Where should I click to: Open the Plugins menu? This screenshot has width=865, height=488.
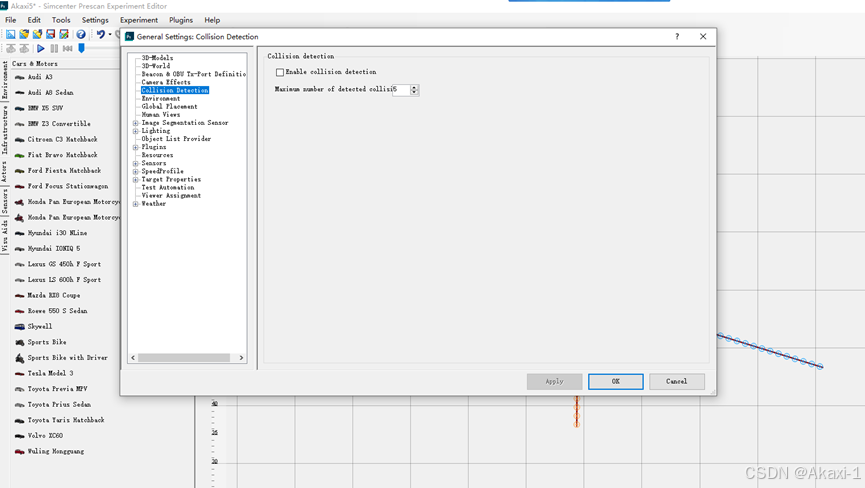coord(181,20)
